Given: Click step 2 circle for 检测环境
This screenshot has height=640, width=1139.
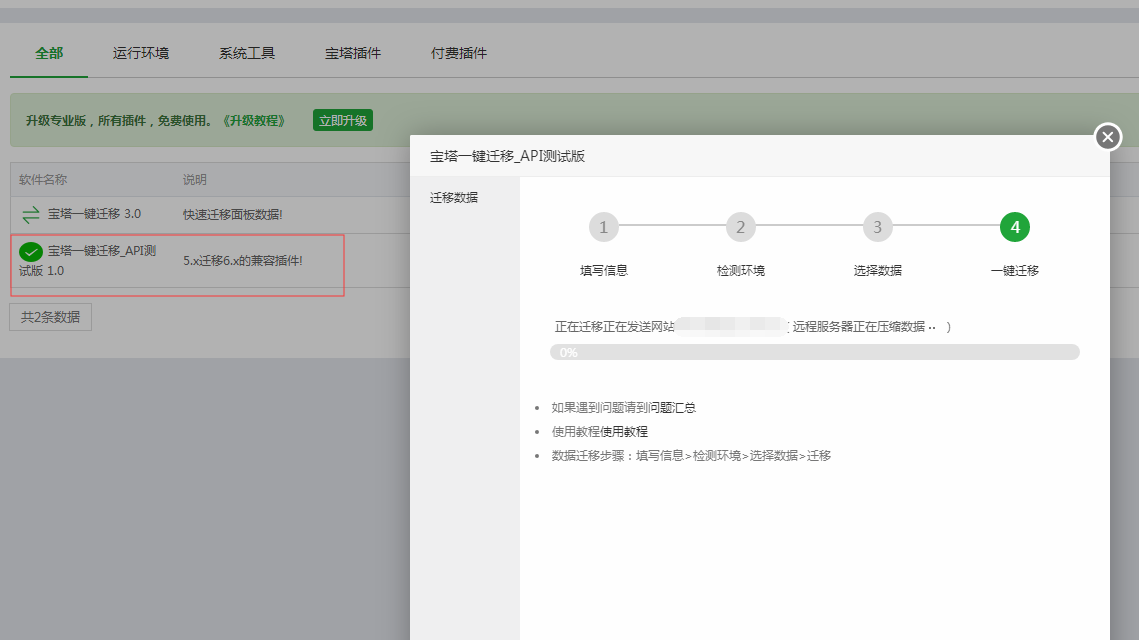Looking at the screenshot, I should coord(740,227).
